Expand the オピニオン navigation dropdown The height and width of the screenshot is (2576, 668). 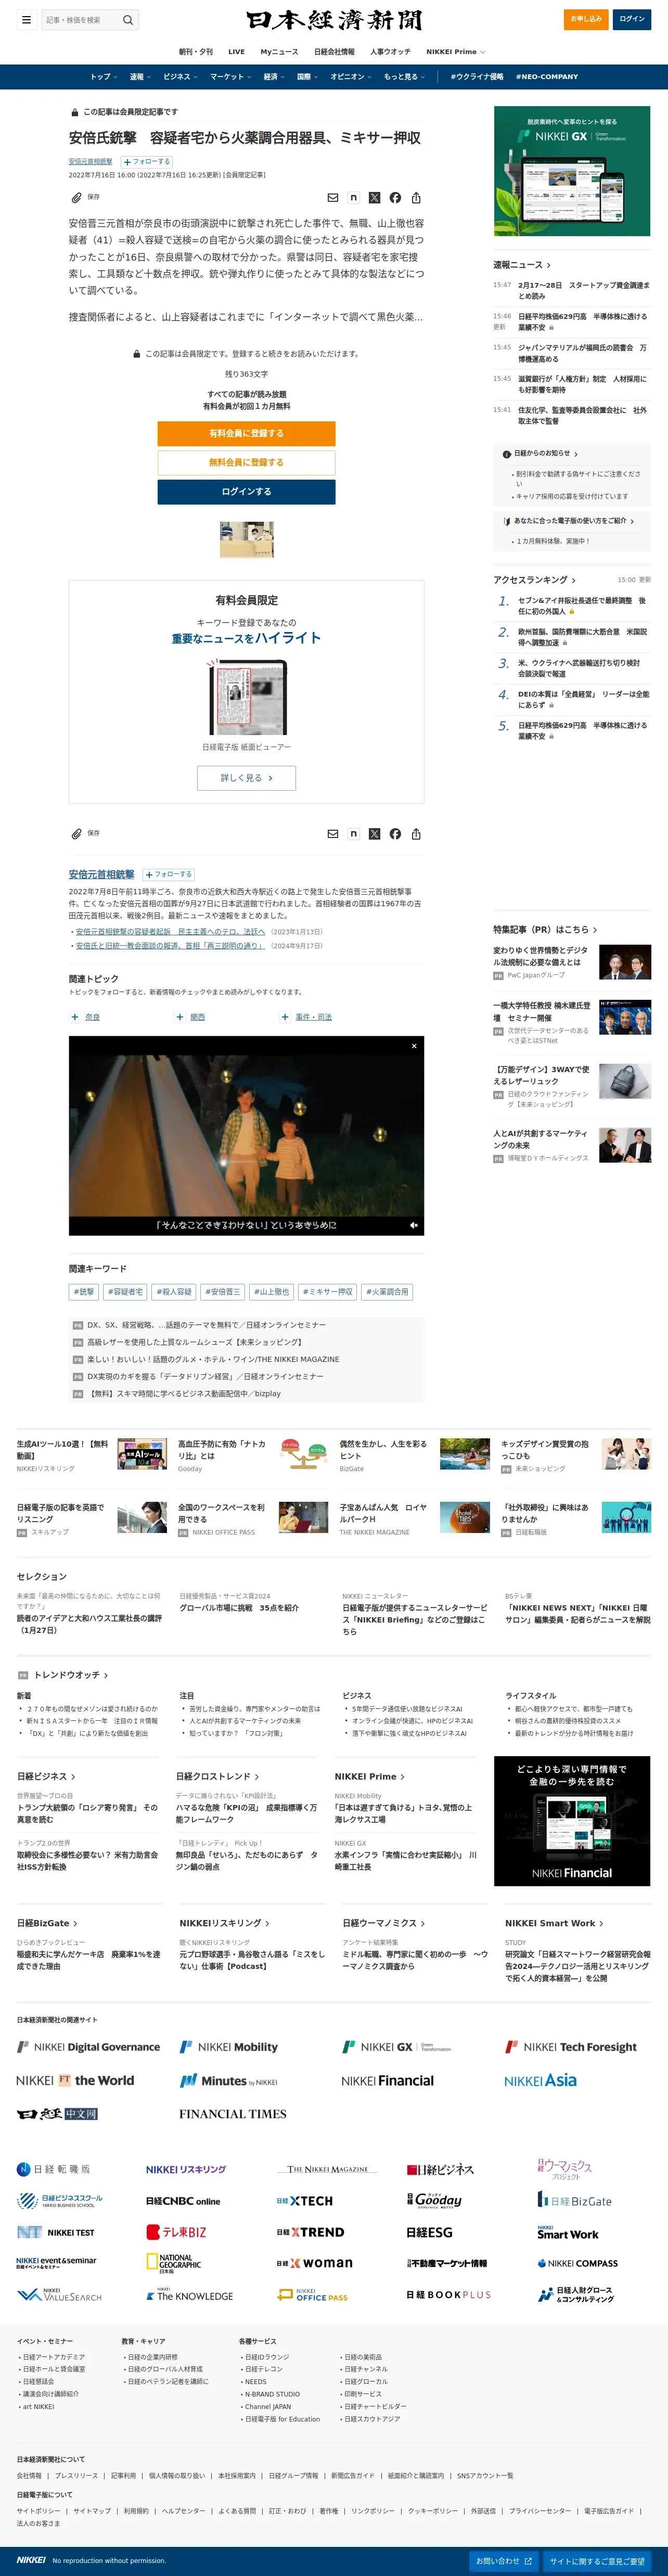coord(351,76)
